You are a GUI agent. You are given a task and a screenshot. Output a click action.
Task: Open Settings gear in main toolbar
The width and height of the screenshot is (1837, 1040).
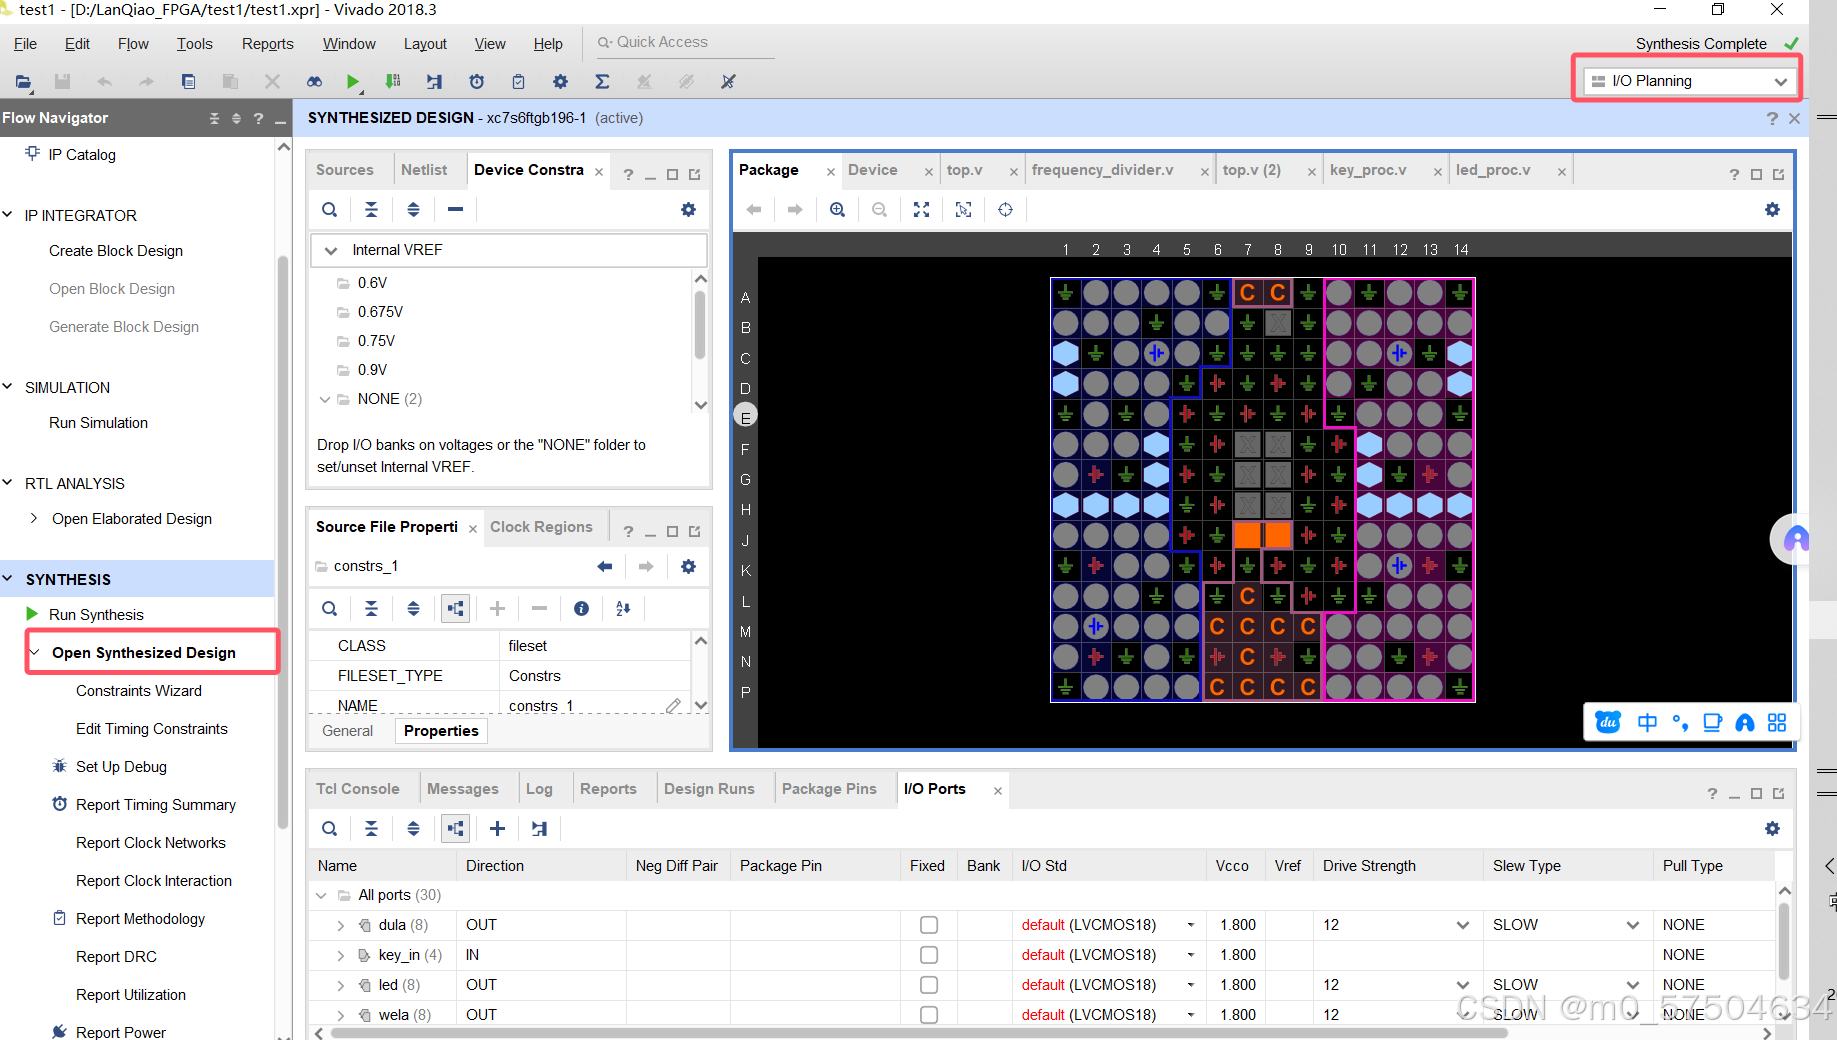pos(560,82)
